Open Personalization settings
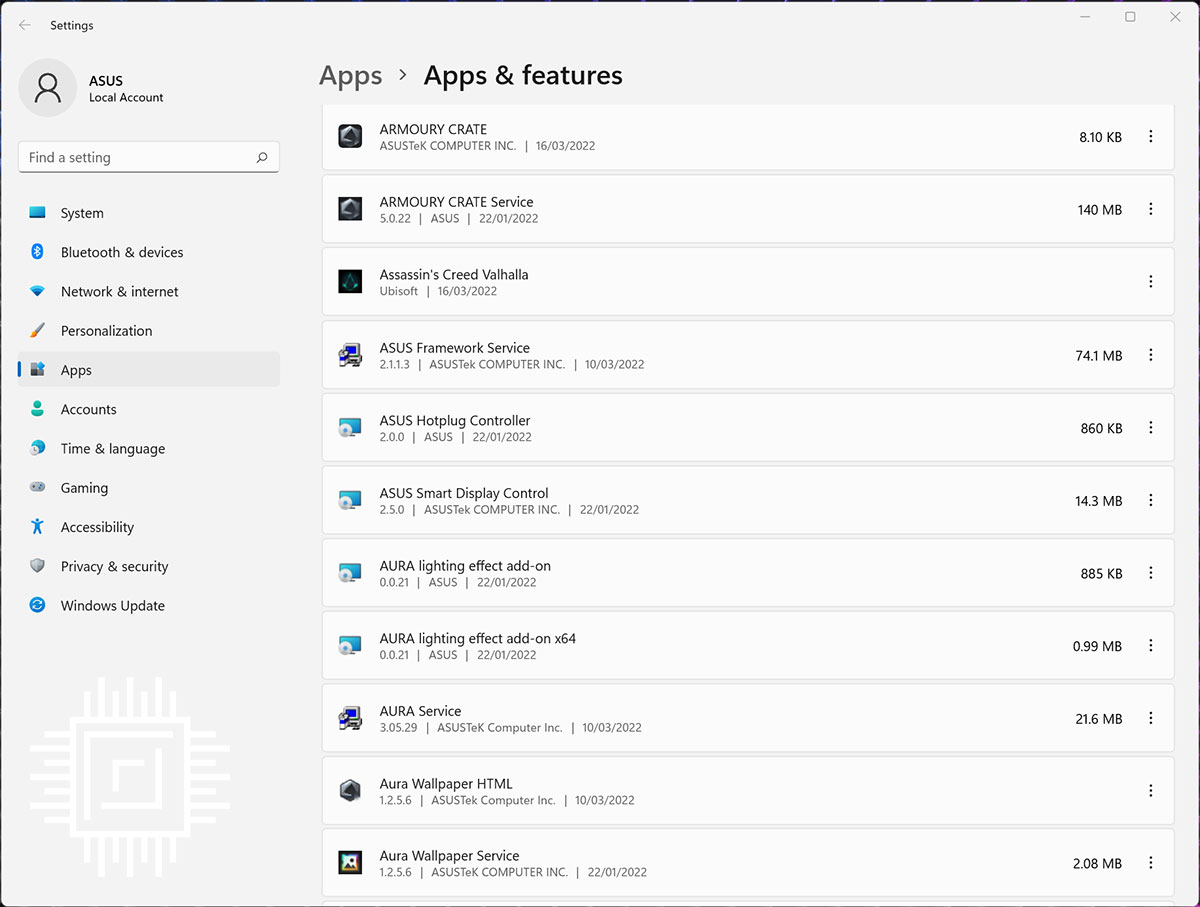Viewport: 1200px width, 907px height. click(x=149, y=331)
